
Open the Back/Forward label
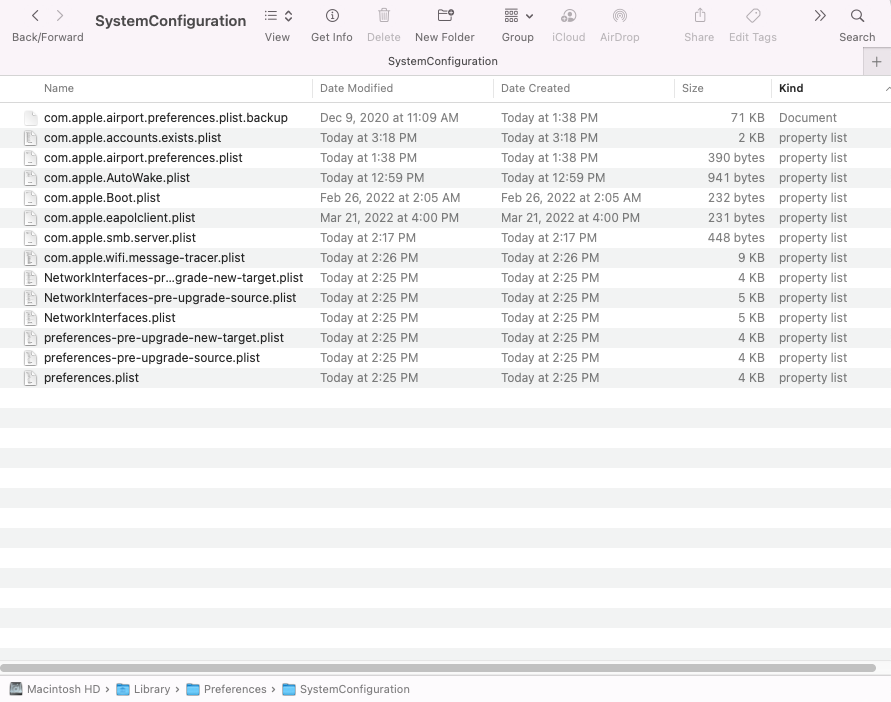pos(48,37)
